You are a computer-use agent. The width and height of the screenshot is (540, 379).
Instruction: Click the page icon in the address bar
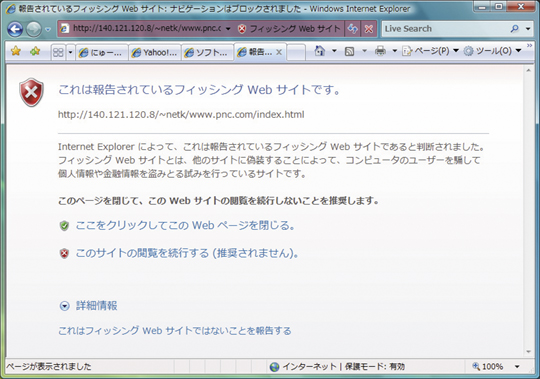click(64, 29)
